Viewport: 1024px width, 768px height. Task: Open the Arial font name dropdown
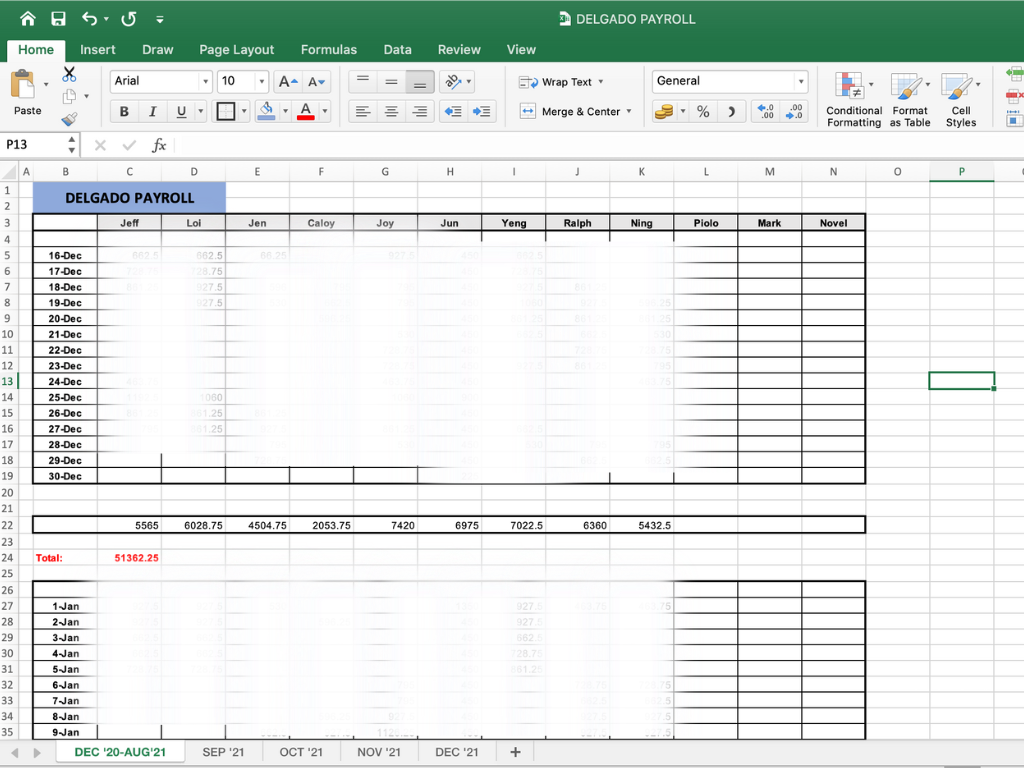205,82
